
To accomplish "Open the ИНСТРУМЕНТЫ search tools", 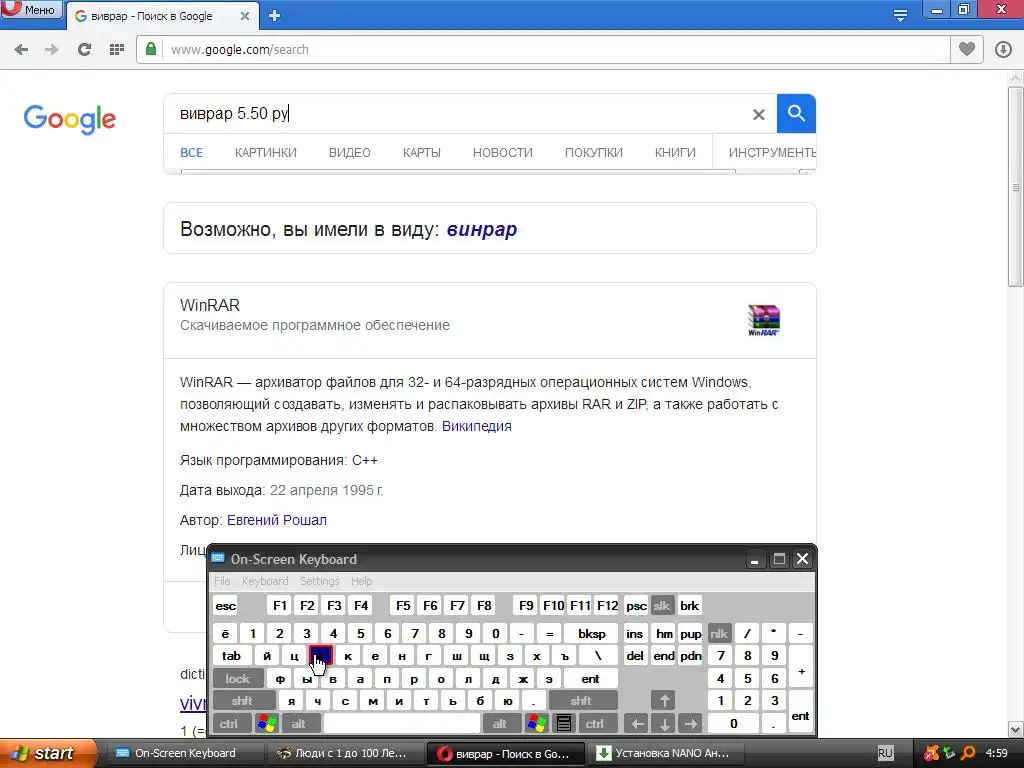I will click(x=772, y=153).
